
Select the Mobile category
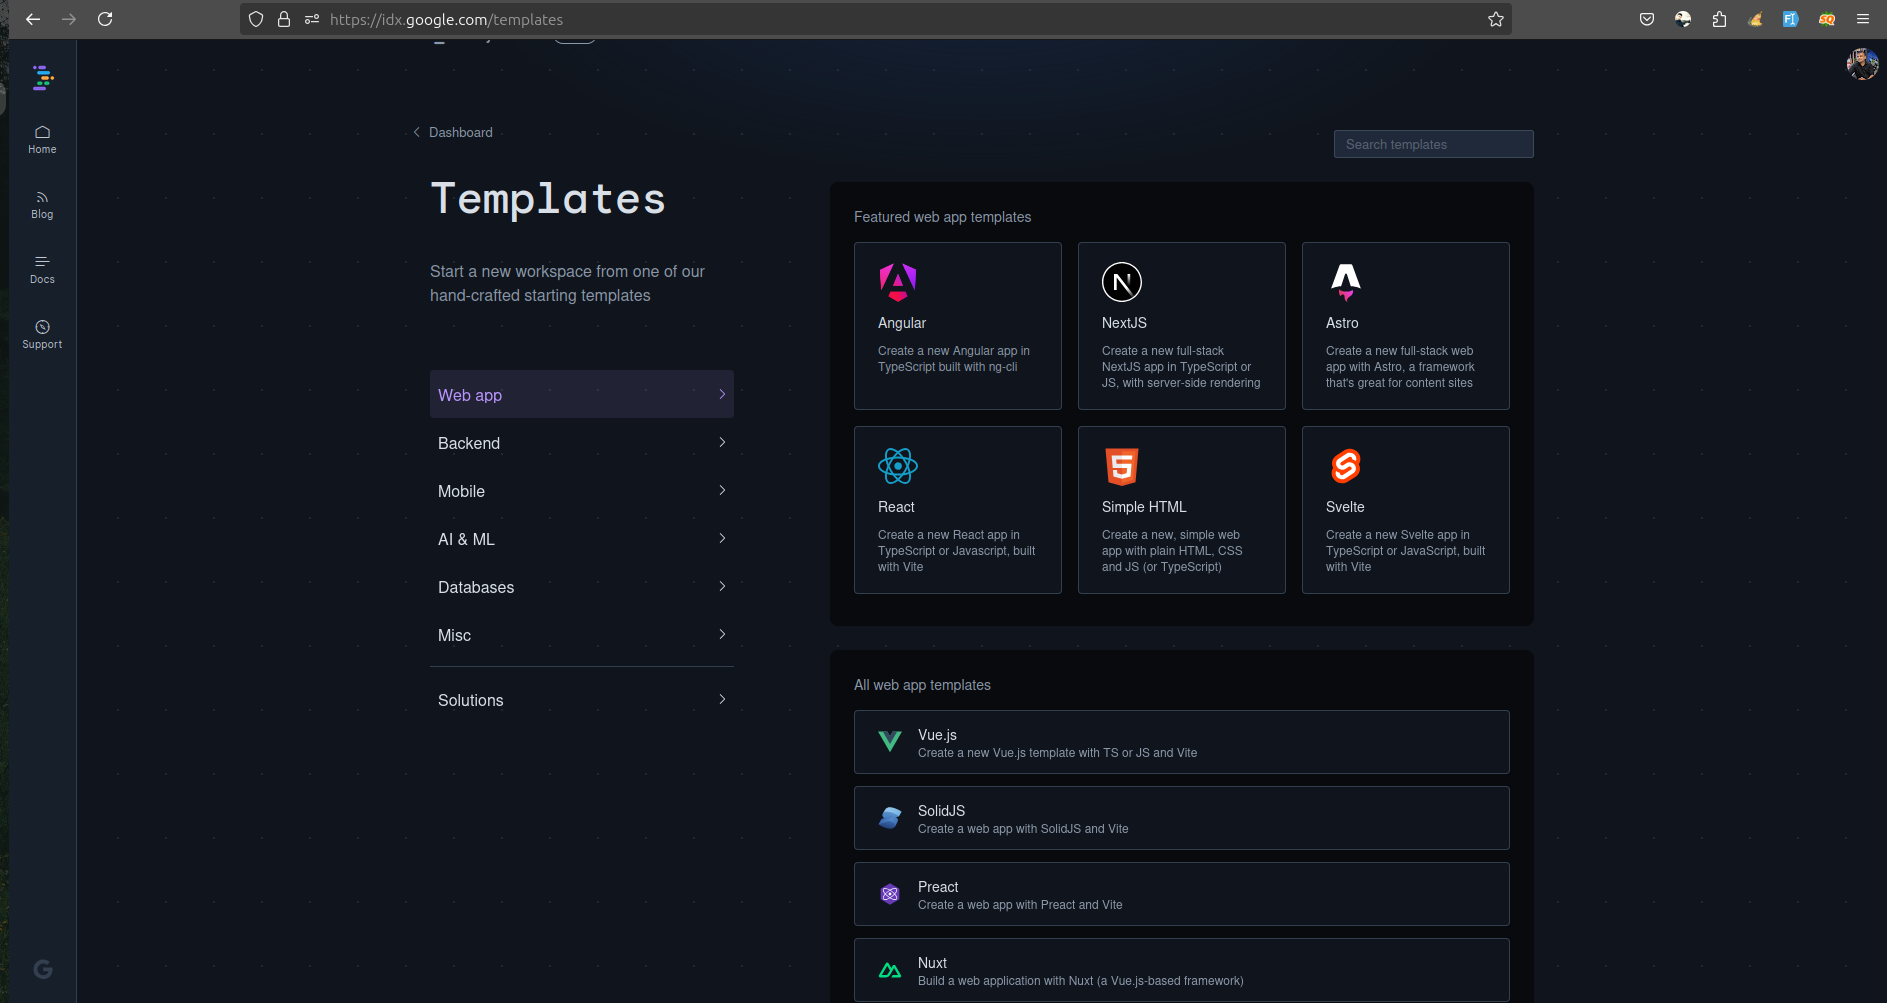[x=582, y=491]
